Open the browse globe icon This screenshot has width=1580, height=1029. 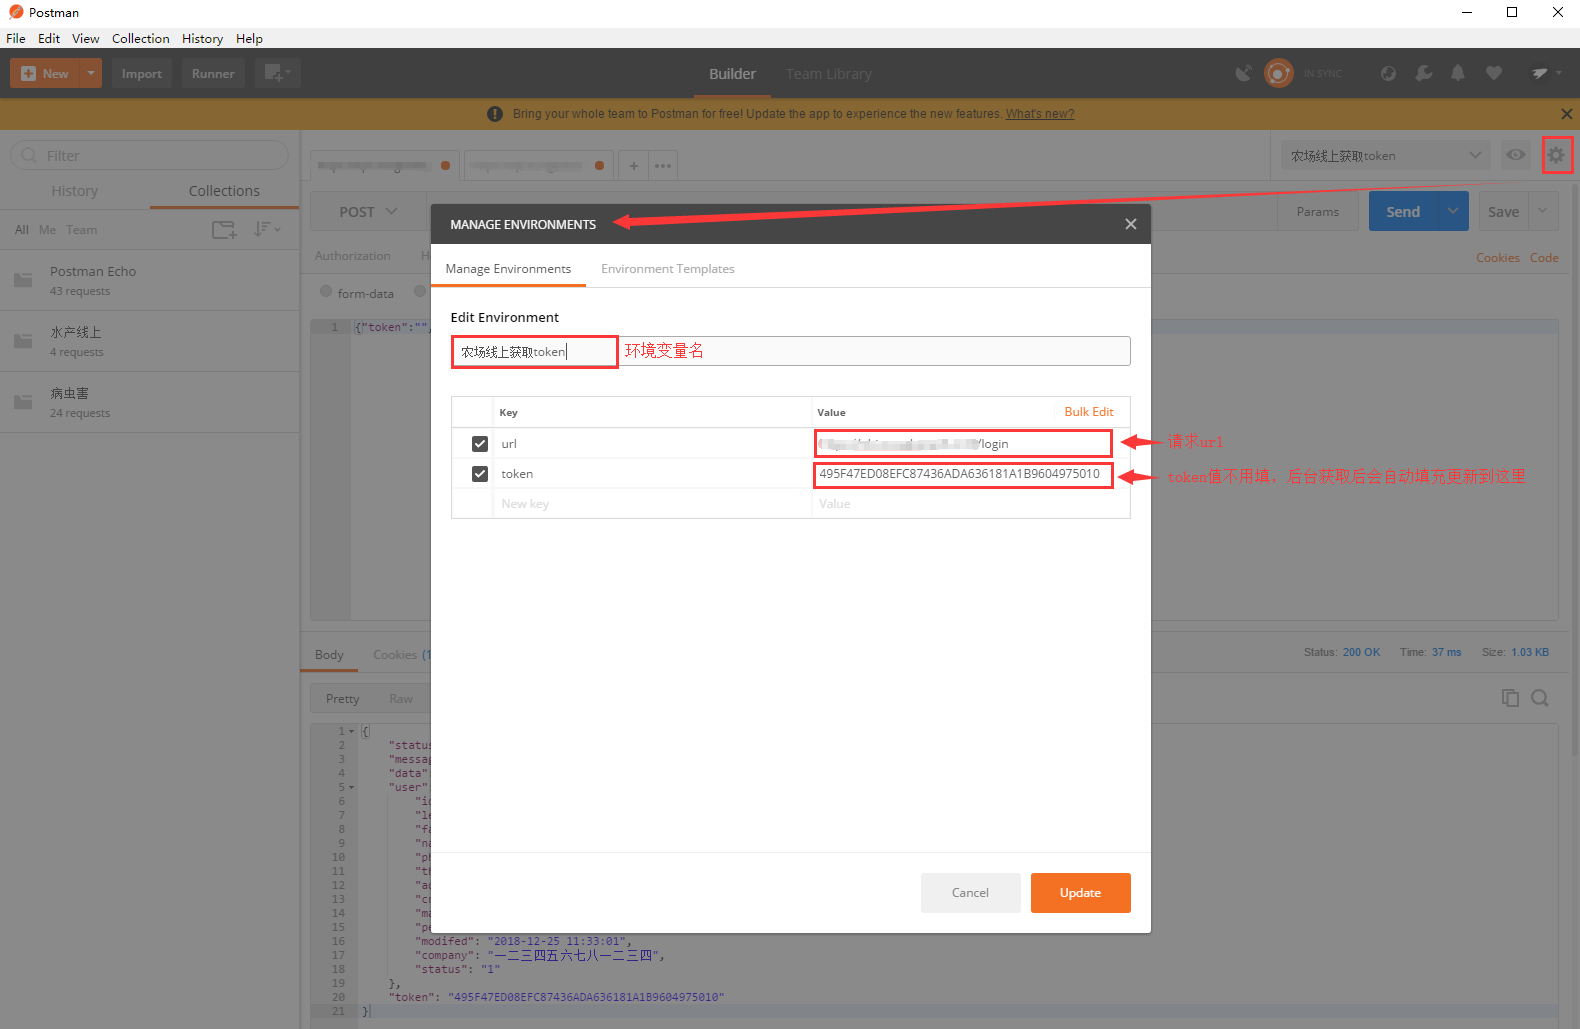[x=1388, y=73]
